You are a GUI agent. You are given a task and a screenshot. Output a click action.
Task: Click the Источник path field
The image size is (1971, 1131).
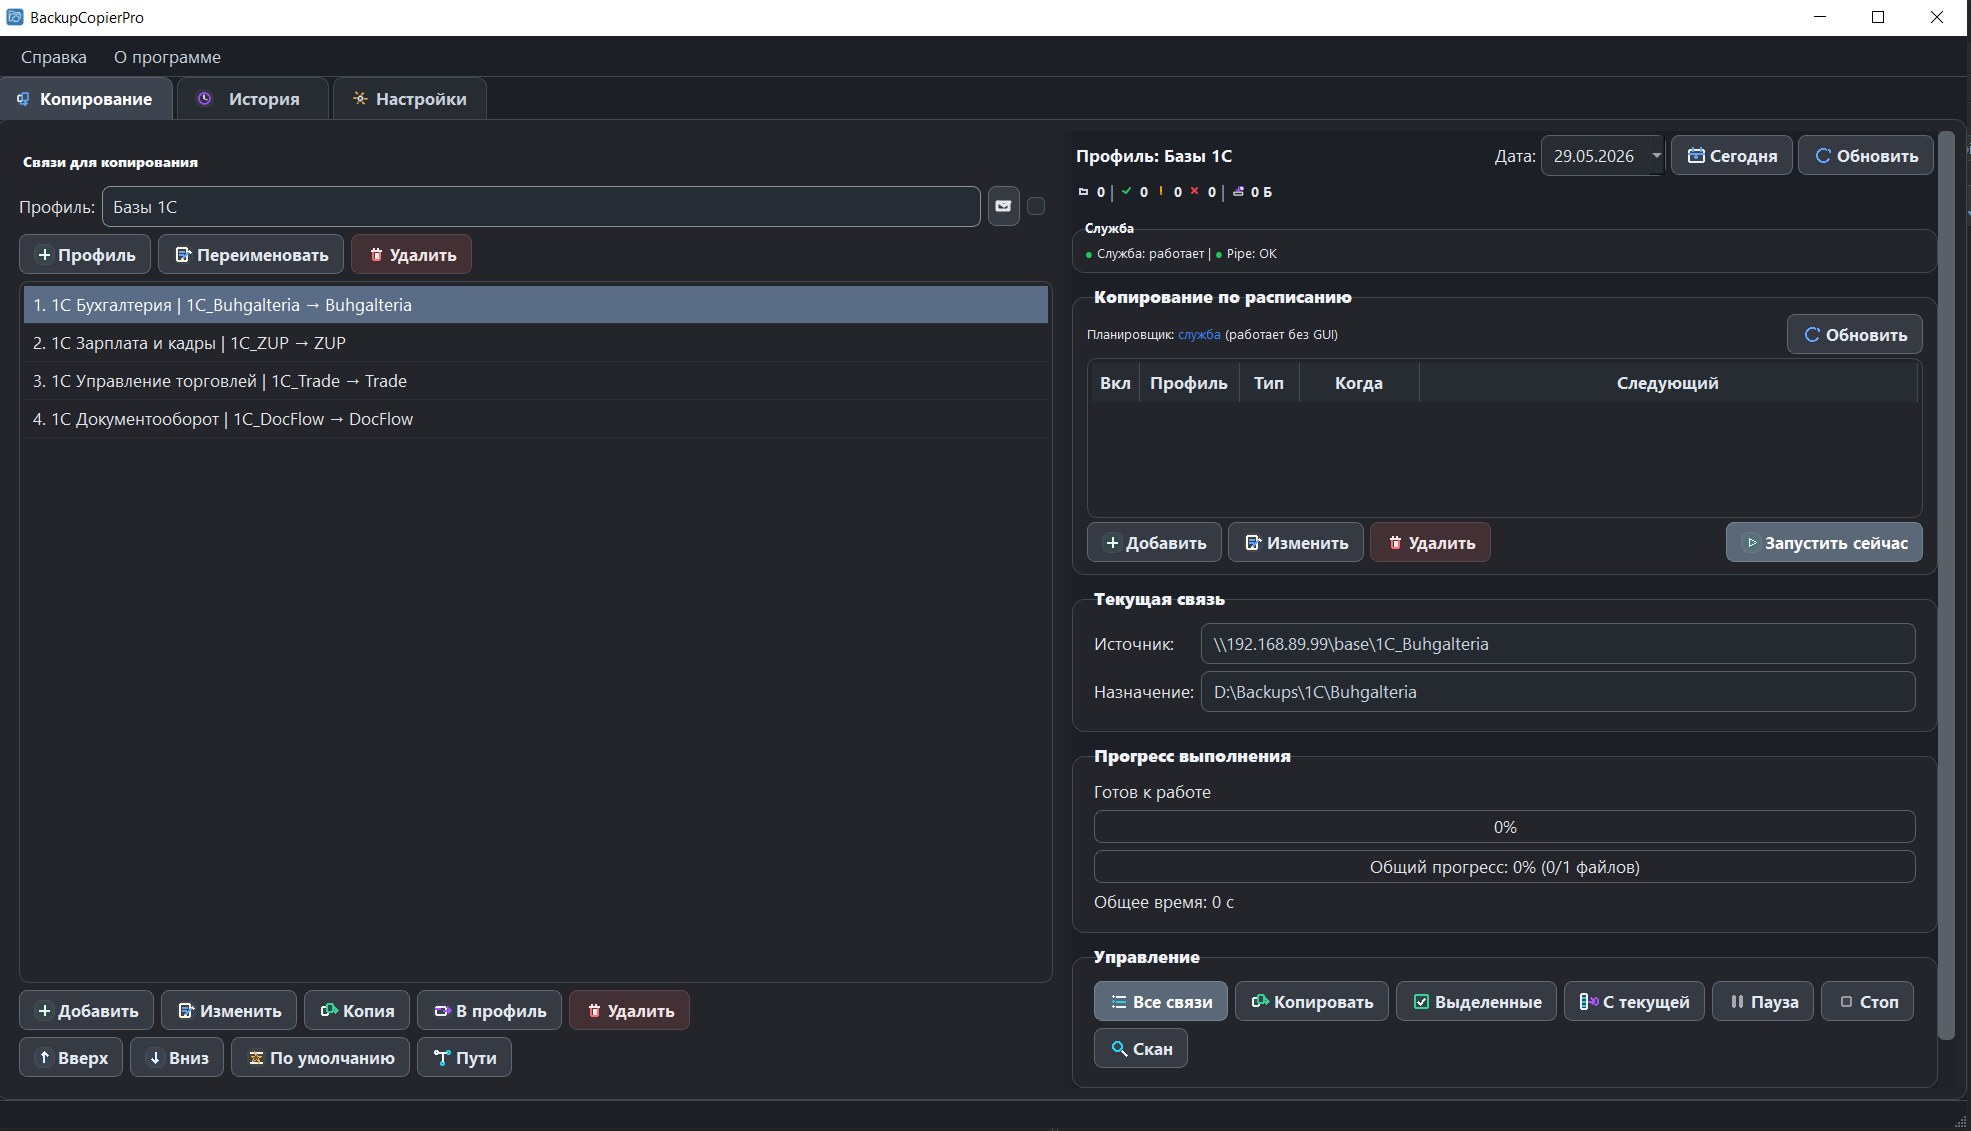[x=1558, y=644]
